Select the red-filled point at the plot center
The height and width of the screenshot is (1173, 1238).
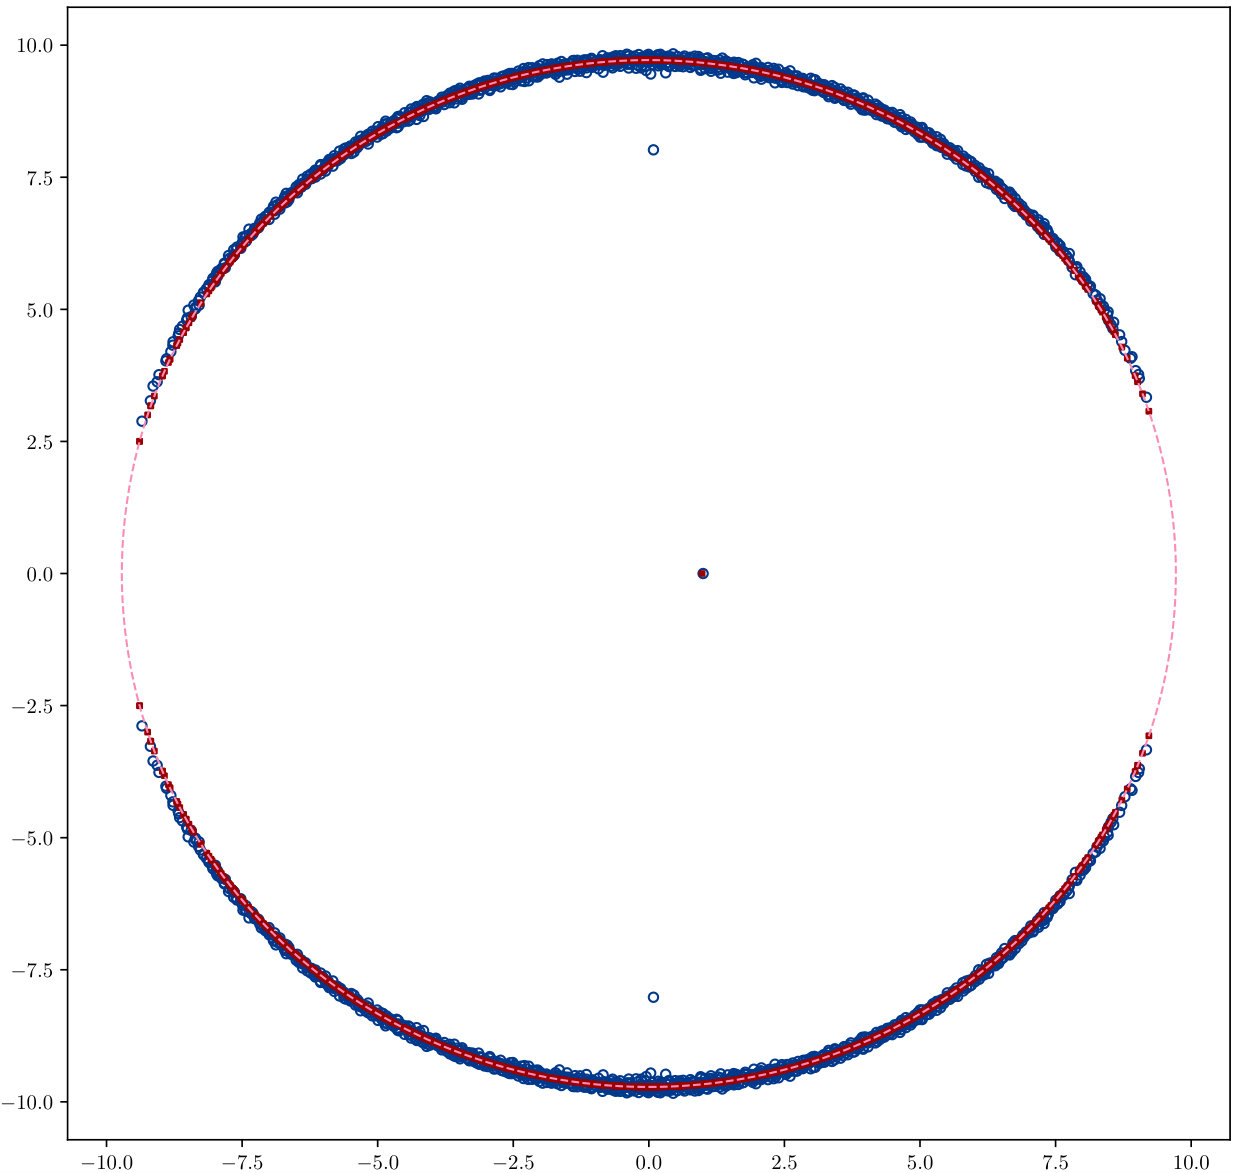[x=703, y=573]
